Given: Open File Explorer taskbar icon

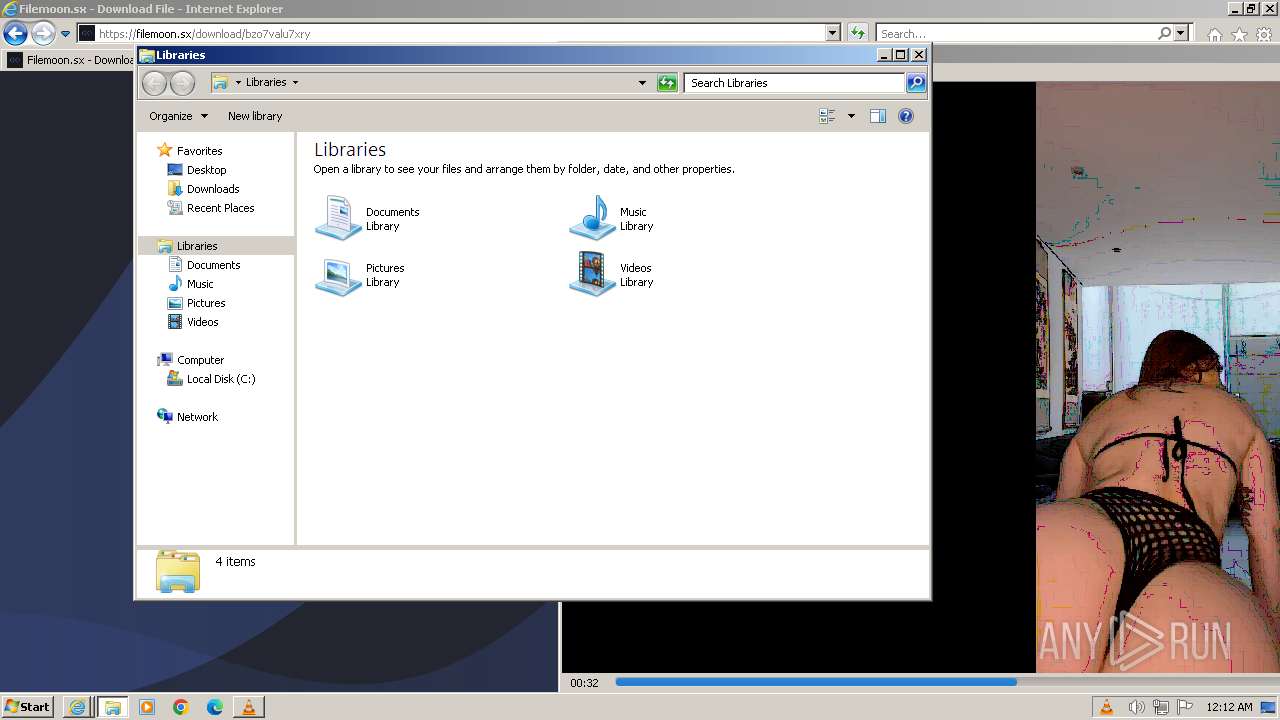Looking at the screenshot, I should 112,707.
